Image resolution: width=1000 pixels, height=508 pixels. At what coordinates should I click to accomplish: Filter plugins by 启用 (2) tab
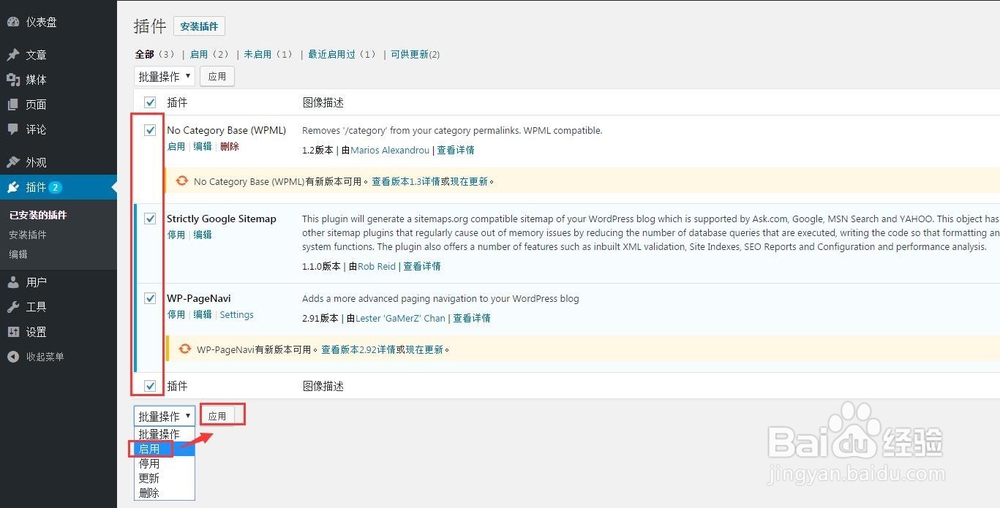(x=210, y=55)
